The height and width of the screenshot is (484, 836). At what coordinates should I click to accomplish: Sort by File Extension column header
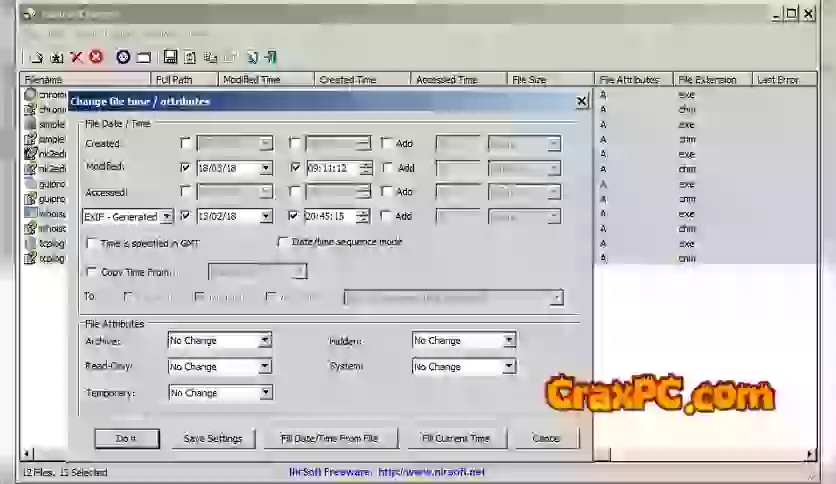point(712,79)
